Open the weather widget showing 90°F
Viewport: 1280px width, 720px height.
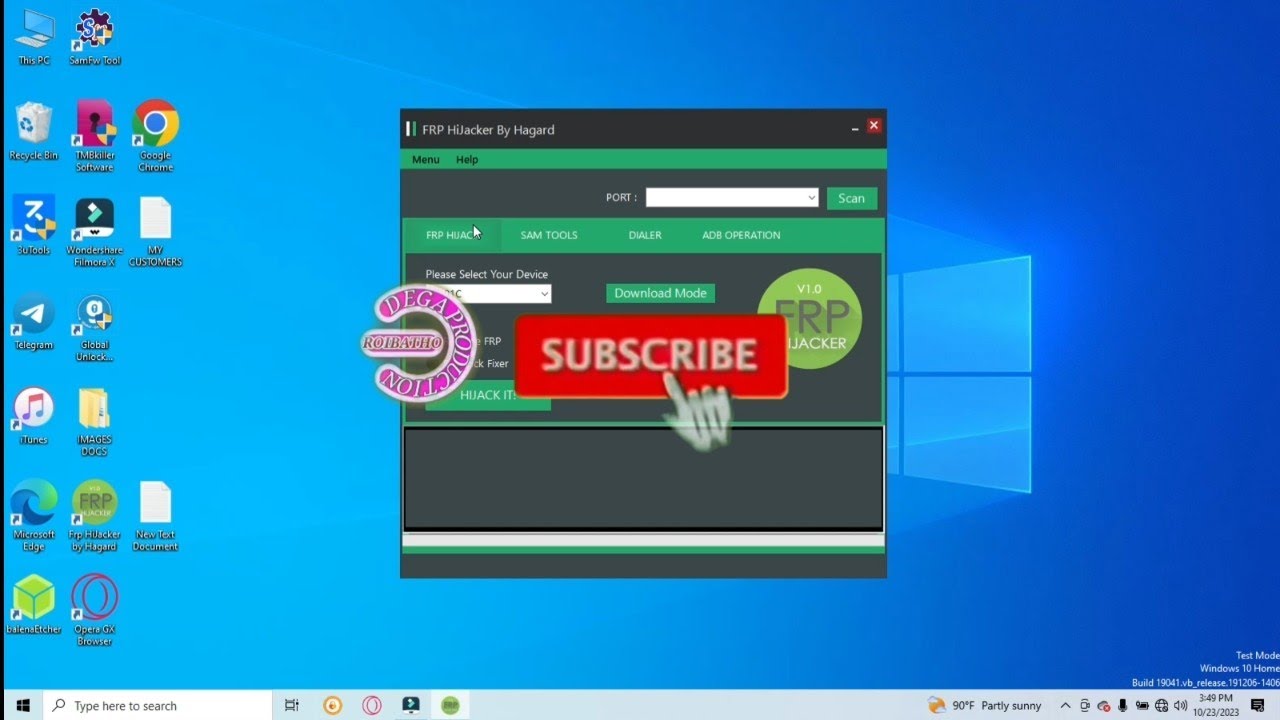(985, 705)
